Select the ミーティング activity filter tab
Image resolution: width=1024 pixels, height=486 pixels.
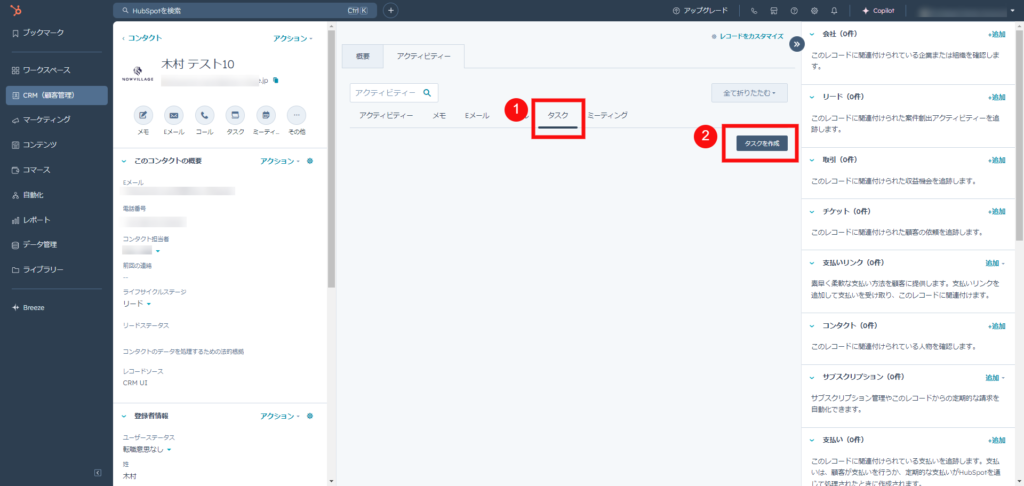point(607,116)
